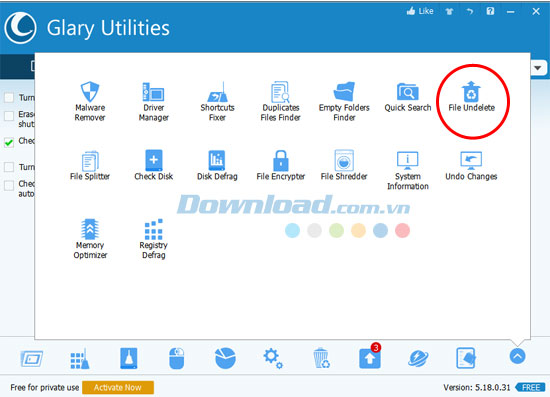Toggle the first 'Turn' checkbox

pyautogui.click(x=9, y=97)
